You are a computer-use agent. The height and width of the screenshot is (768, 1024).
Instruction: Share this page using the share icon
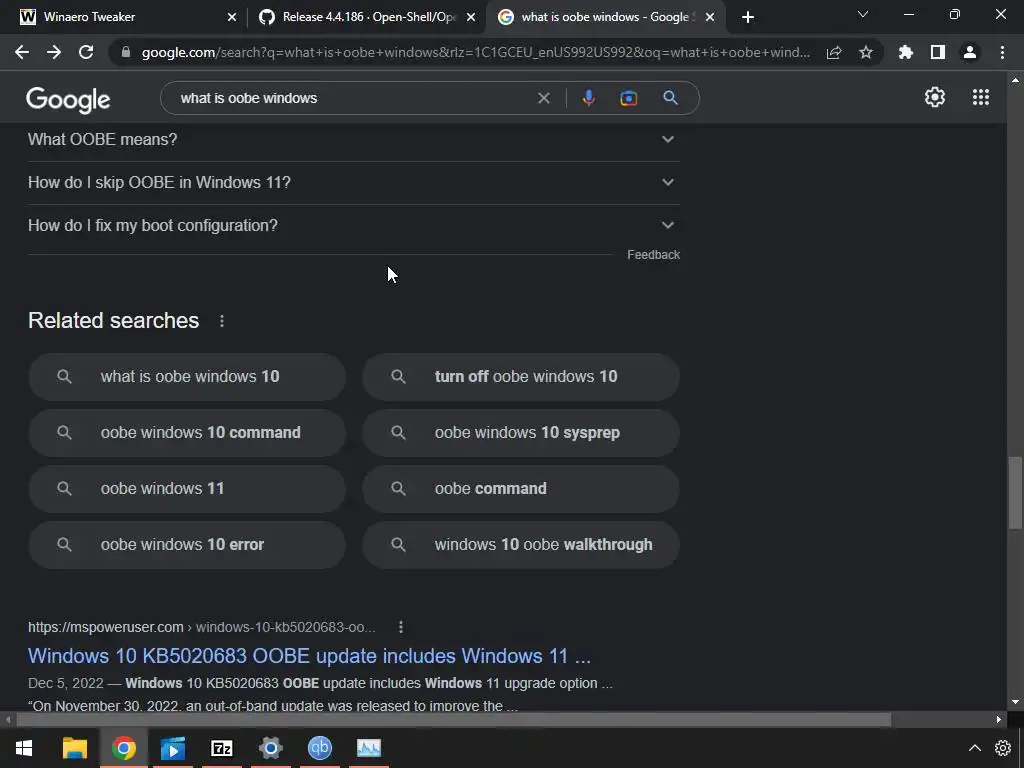tap(834, 53)
